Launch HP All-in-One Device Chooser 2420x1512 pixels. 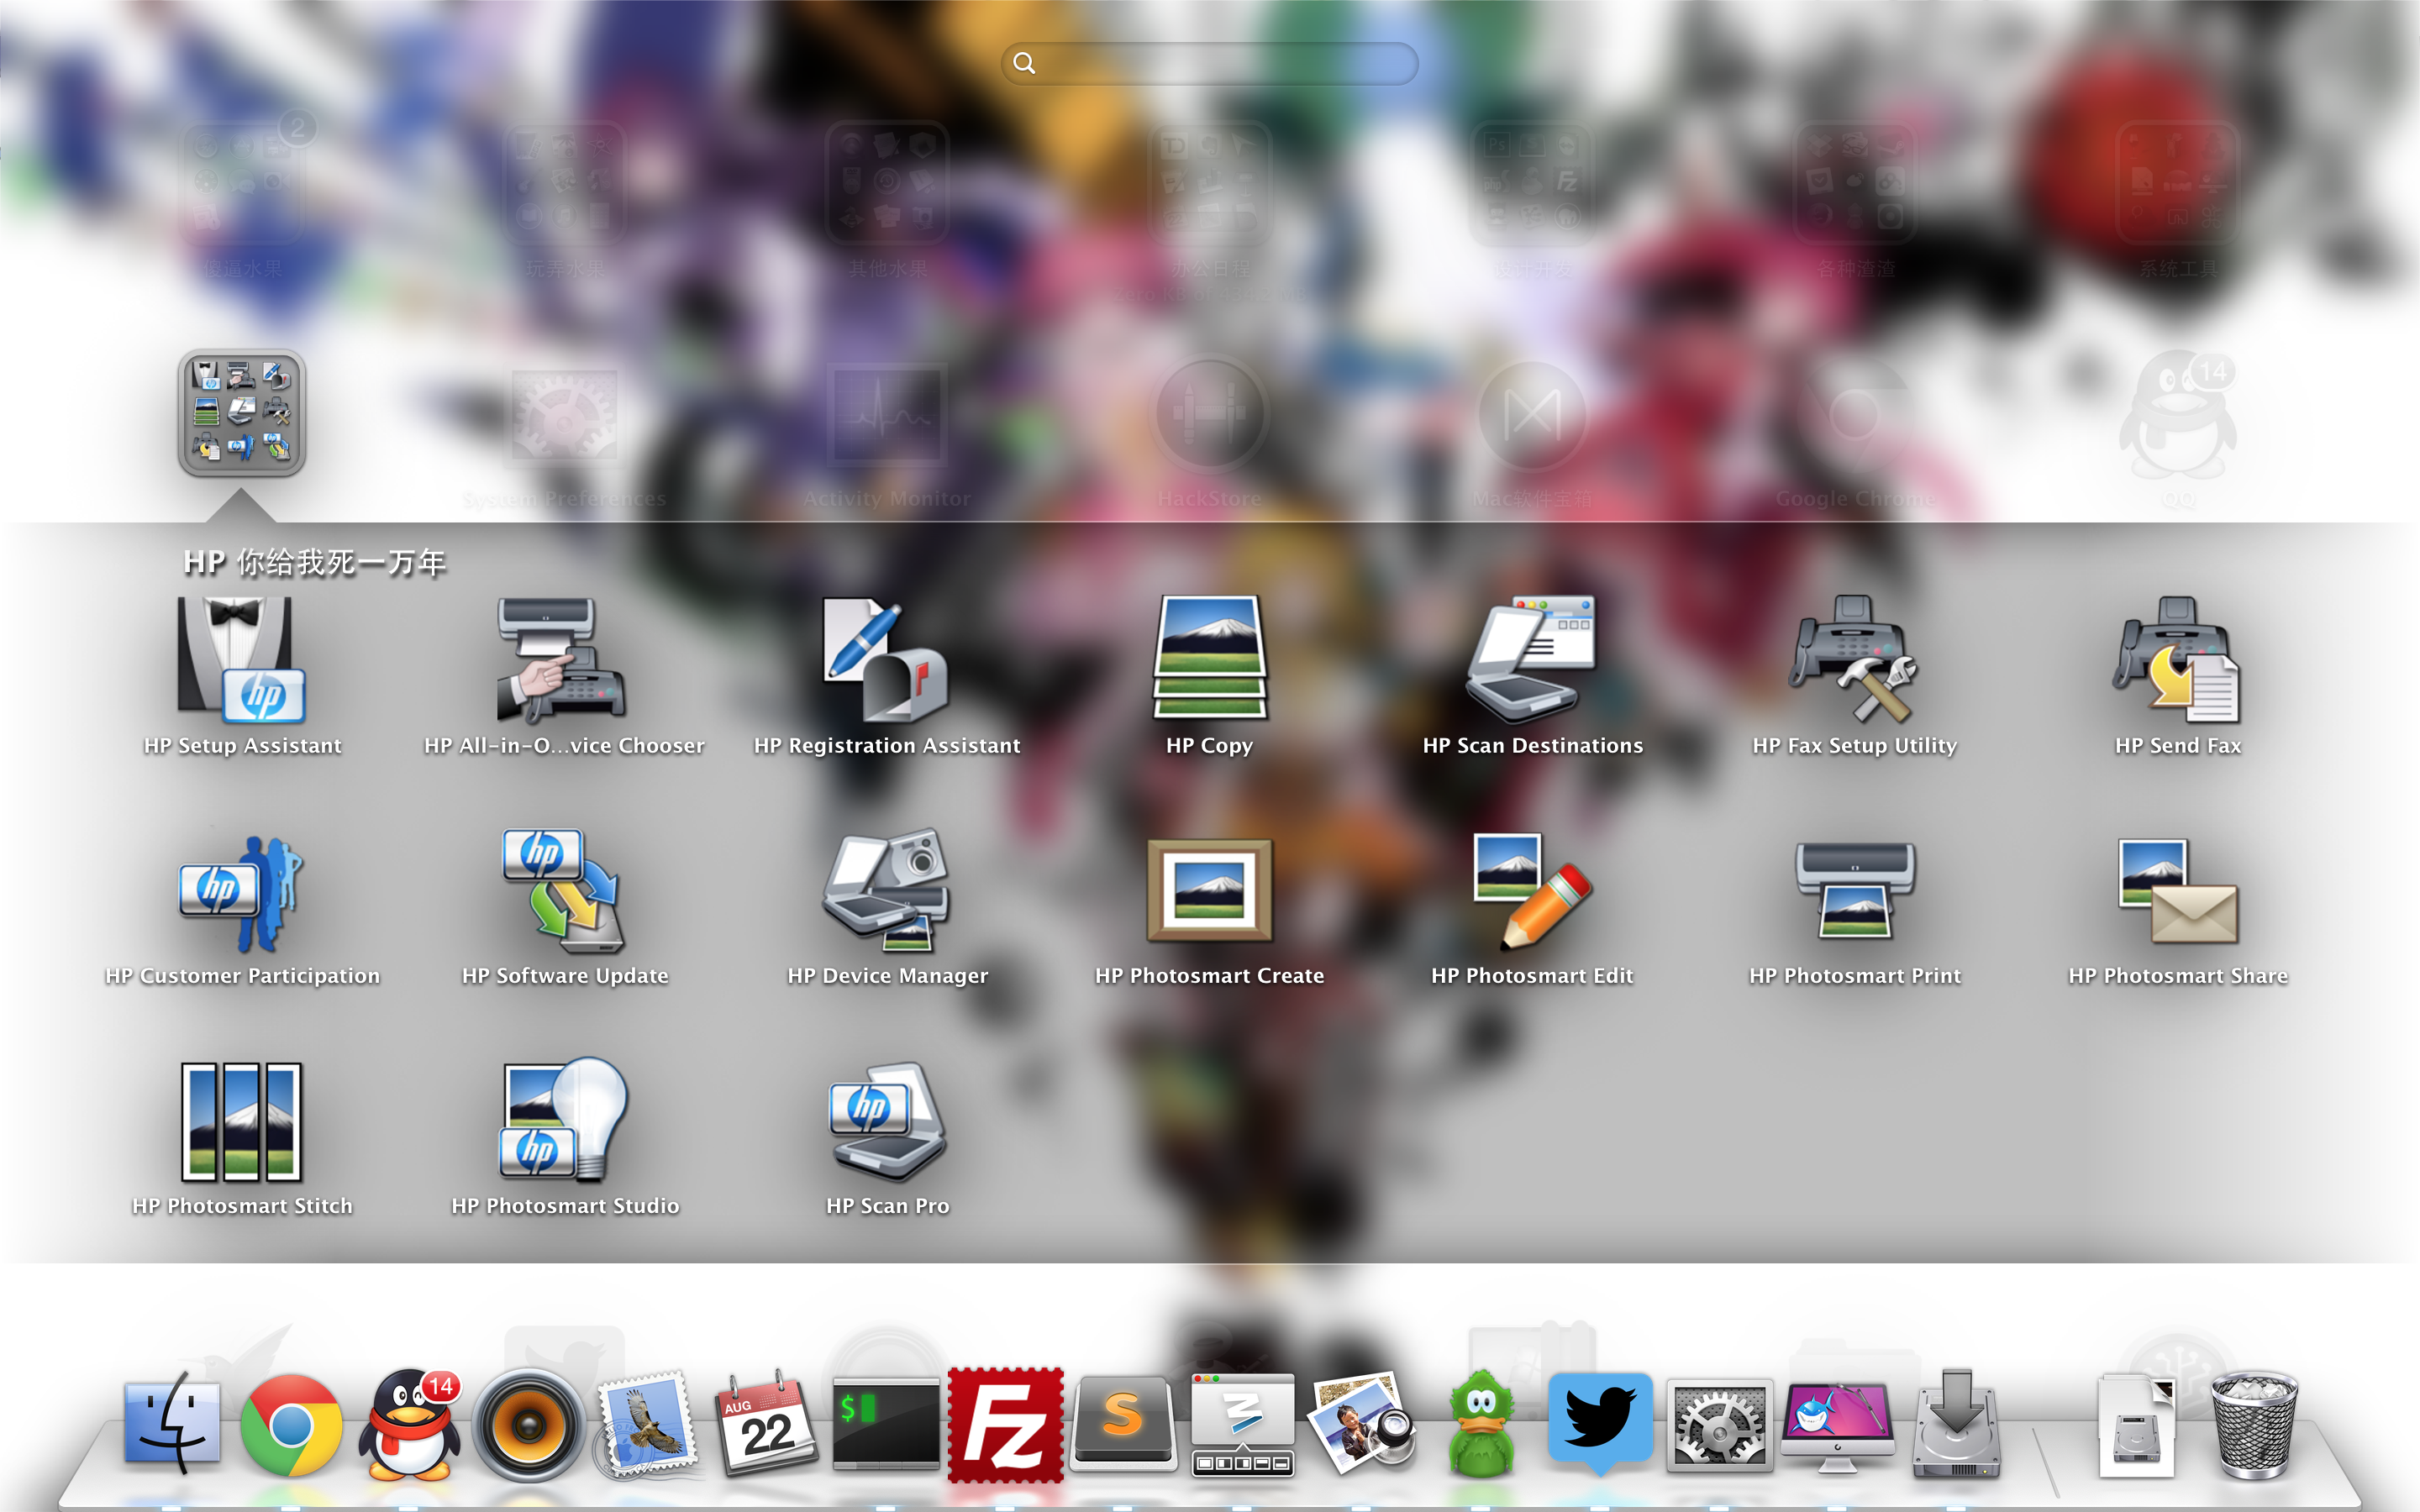pos(563,661)
